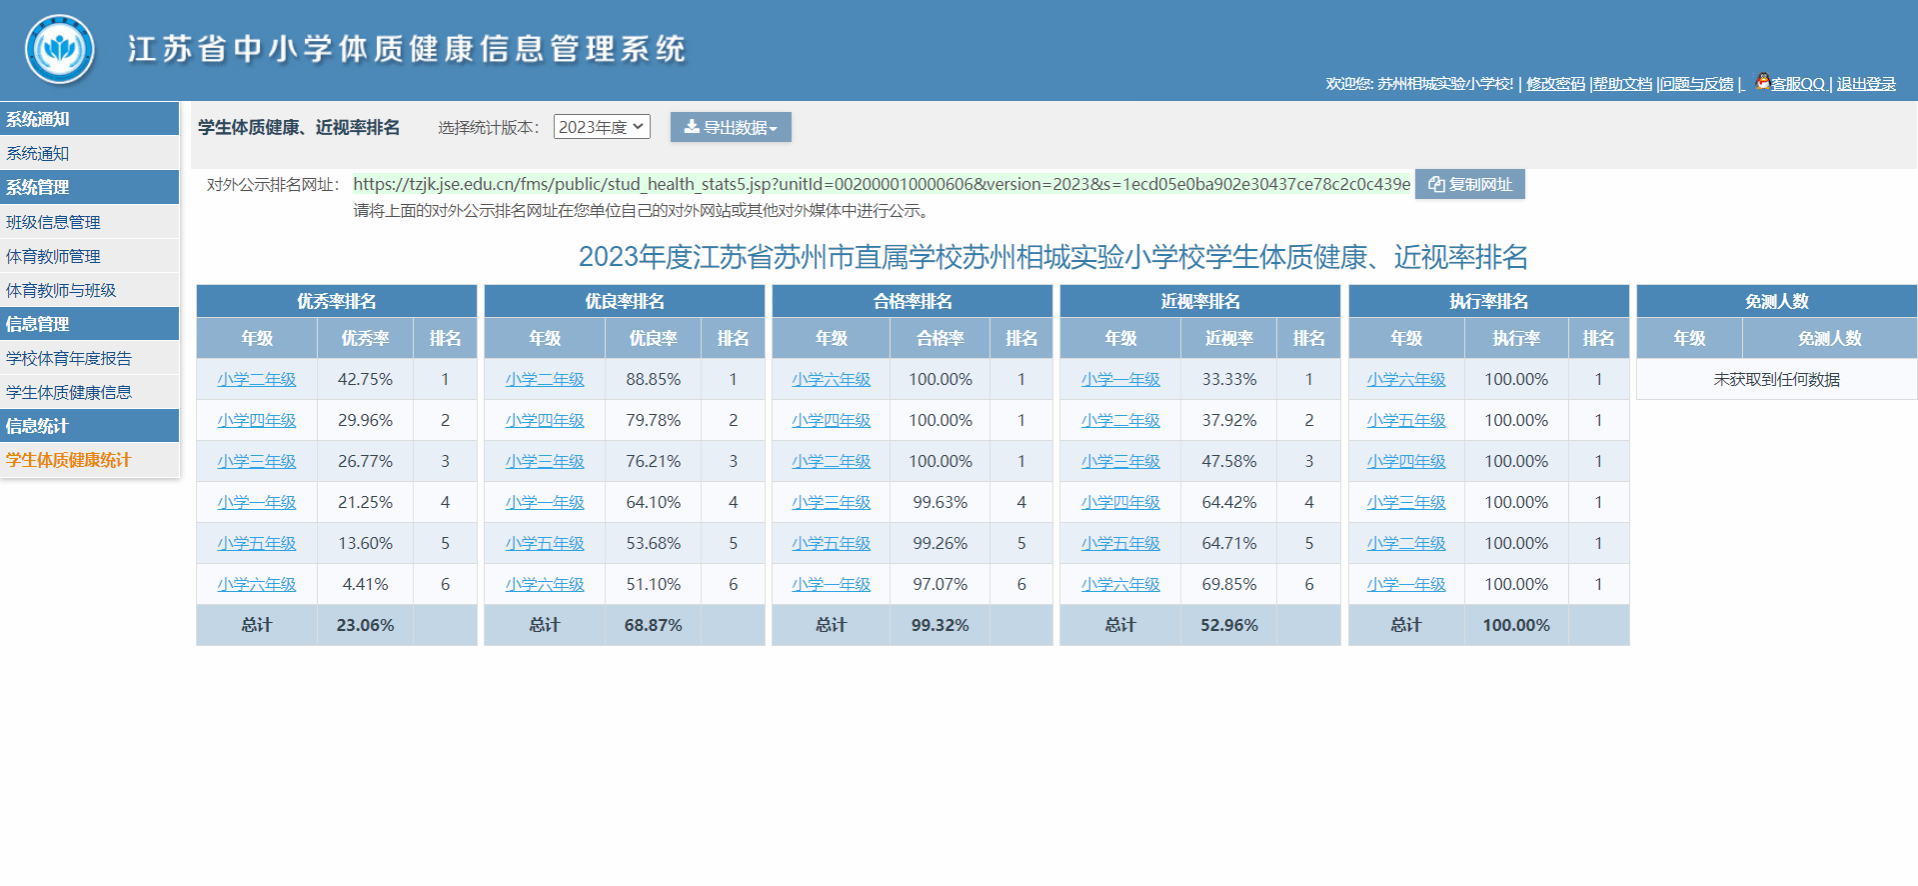
Task: Select 体育教师与班级 sidebar item
Action: pyautogui.click(x=61, y=290)
